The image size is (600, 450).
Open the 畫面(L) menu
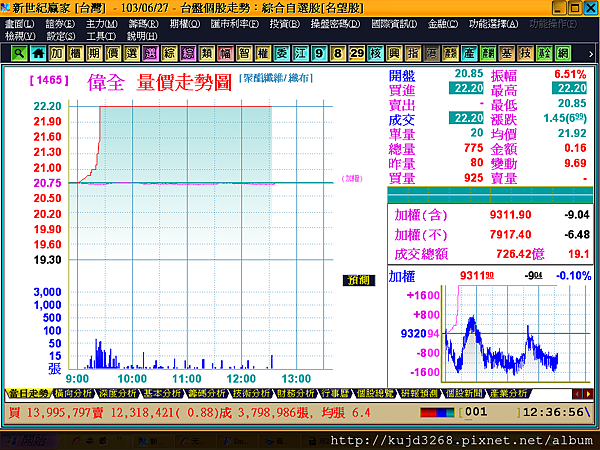pos(20,24)
